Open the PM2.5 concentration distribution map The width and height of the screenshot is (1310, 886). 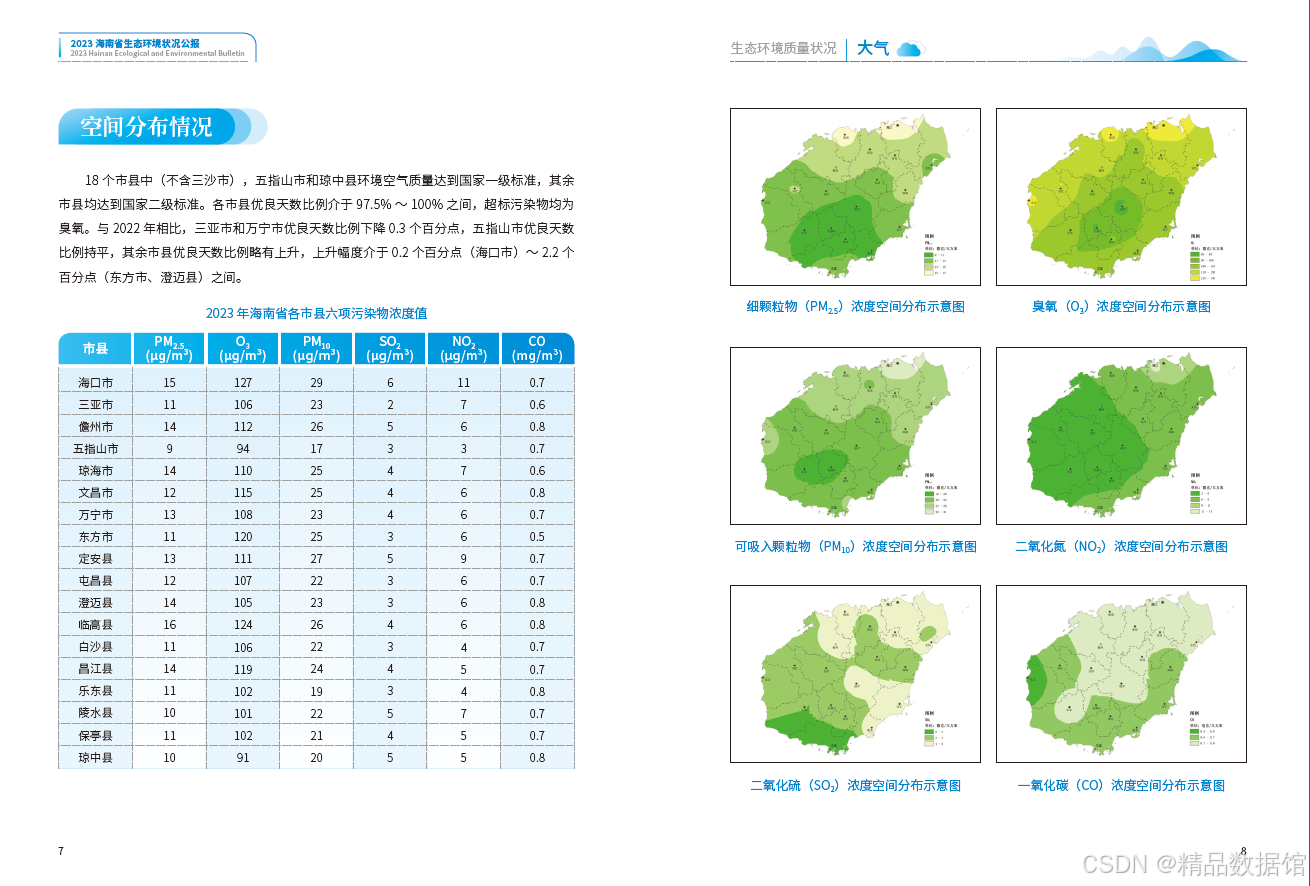tap(855, 197)
